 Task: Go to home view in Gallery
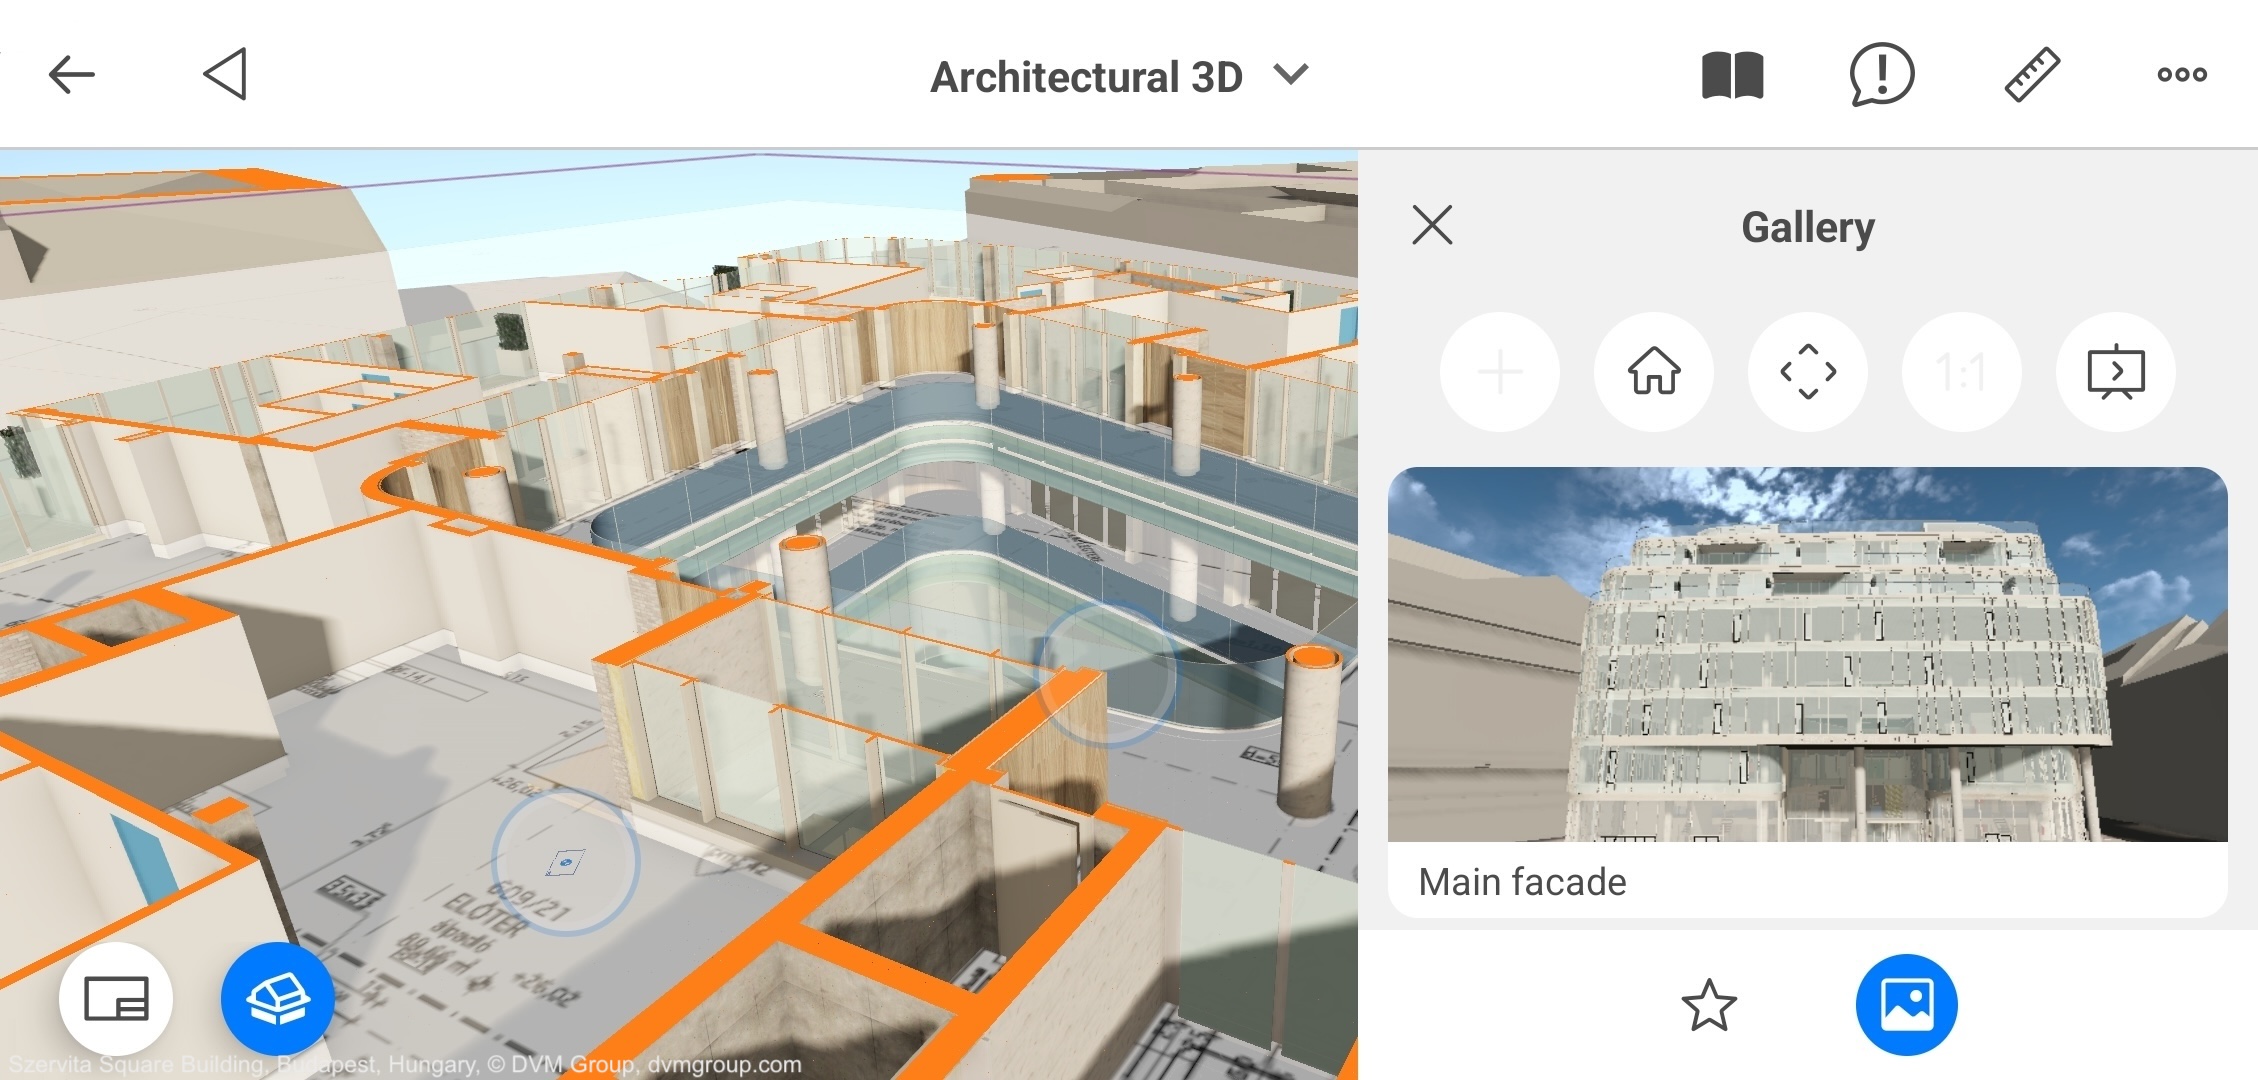click(1653, 372)
